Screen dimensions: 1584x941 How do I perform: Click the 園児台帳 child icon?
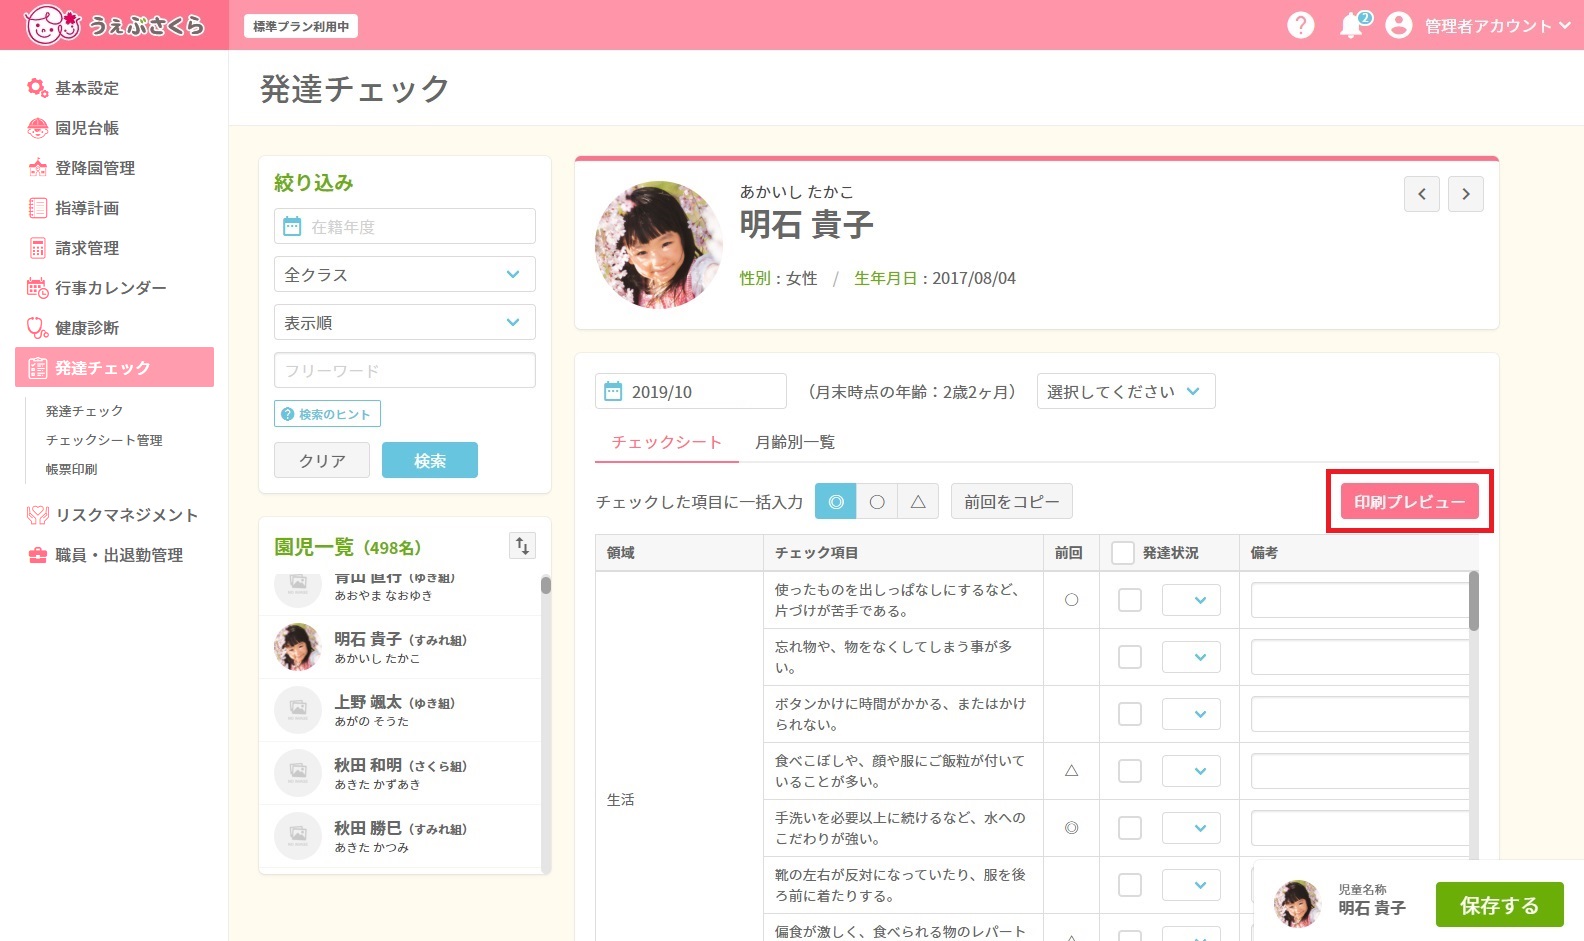coord(38,128)
